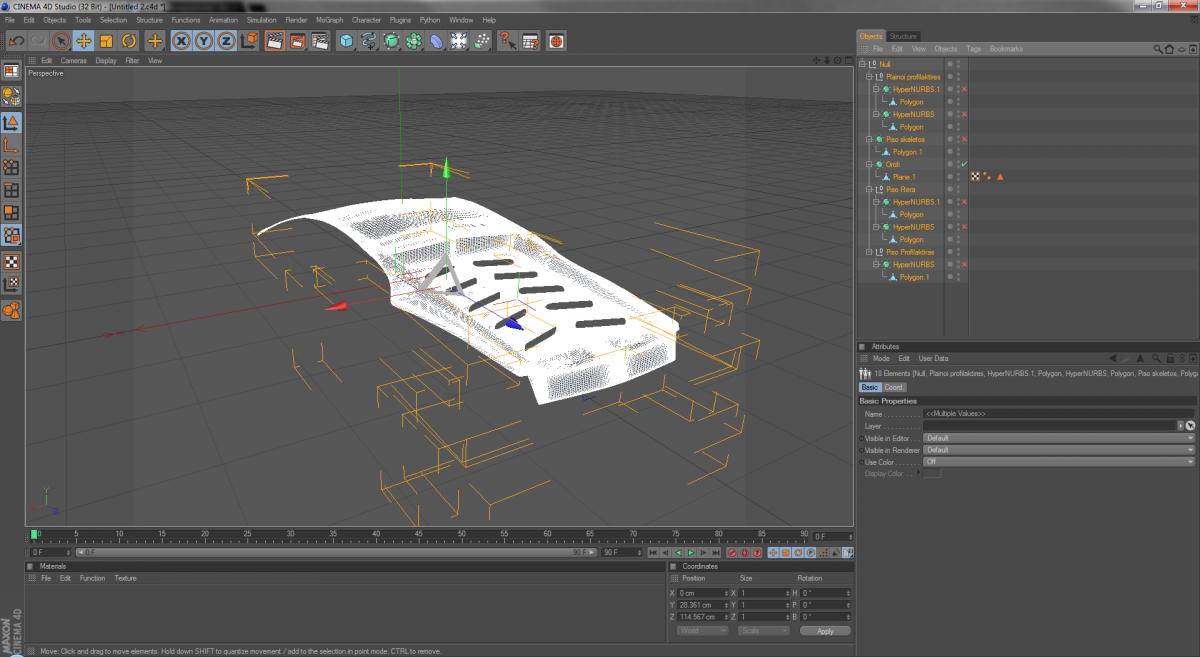
Task: Click the Undo arrow icon
Action: (16, 41)
